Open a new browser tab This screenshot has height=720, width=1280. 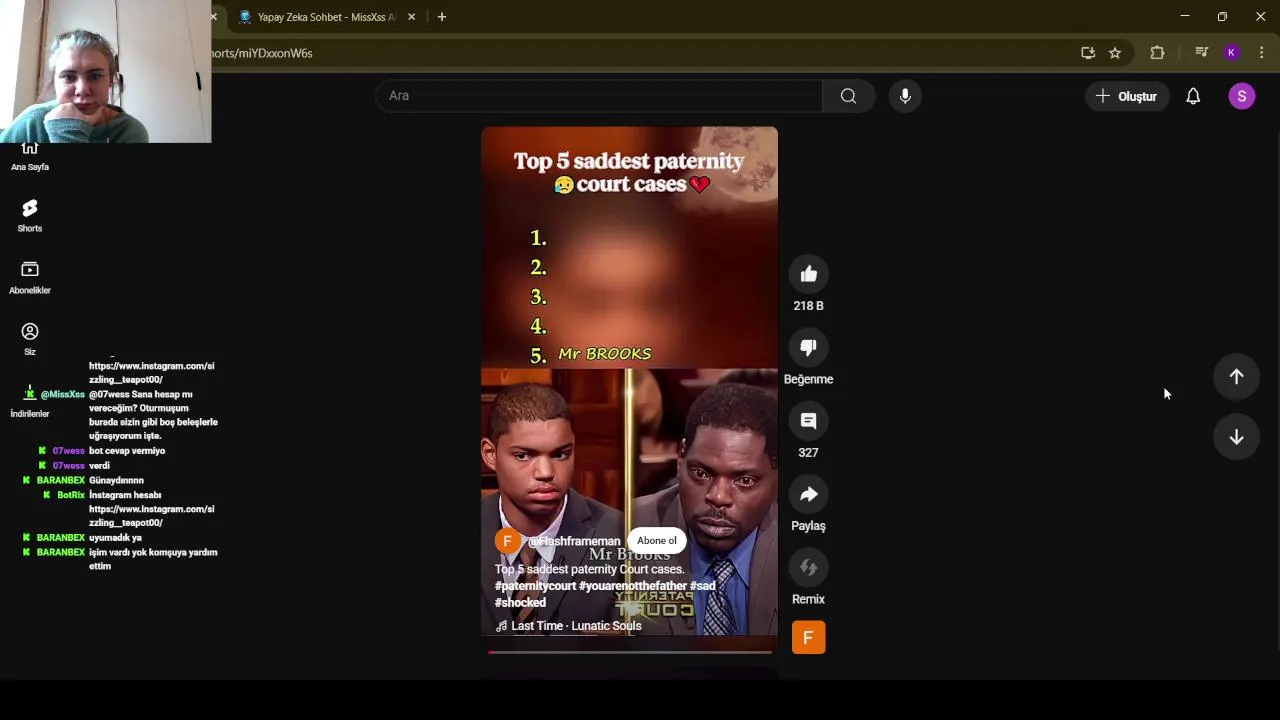[x=441, y=17]
